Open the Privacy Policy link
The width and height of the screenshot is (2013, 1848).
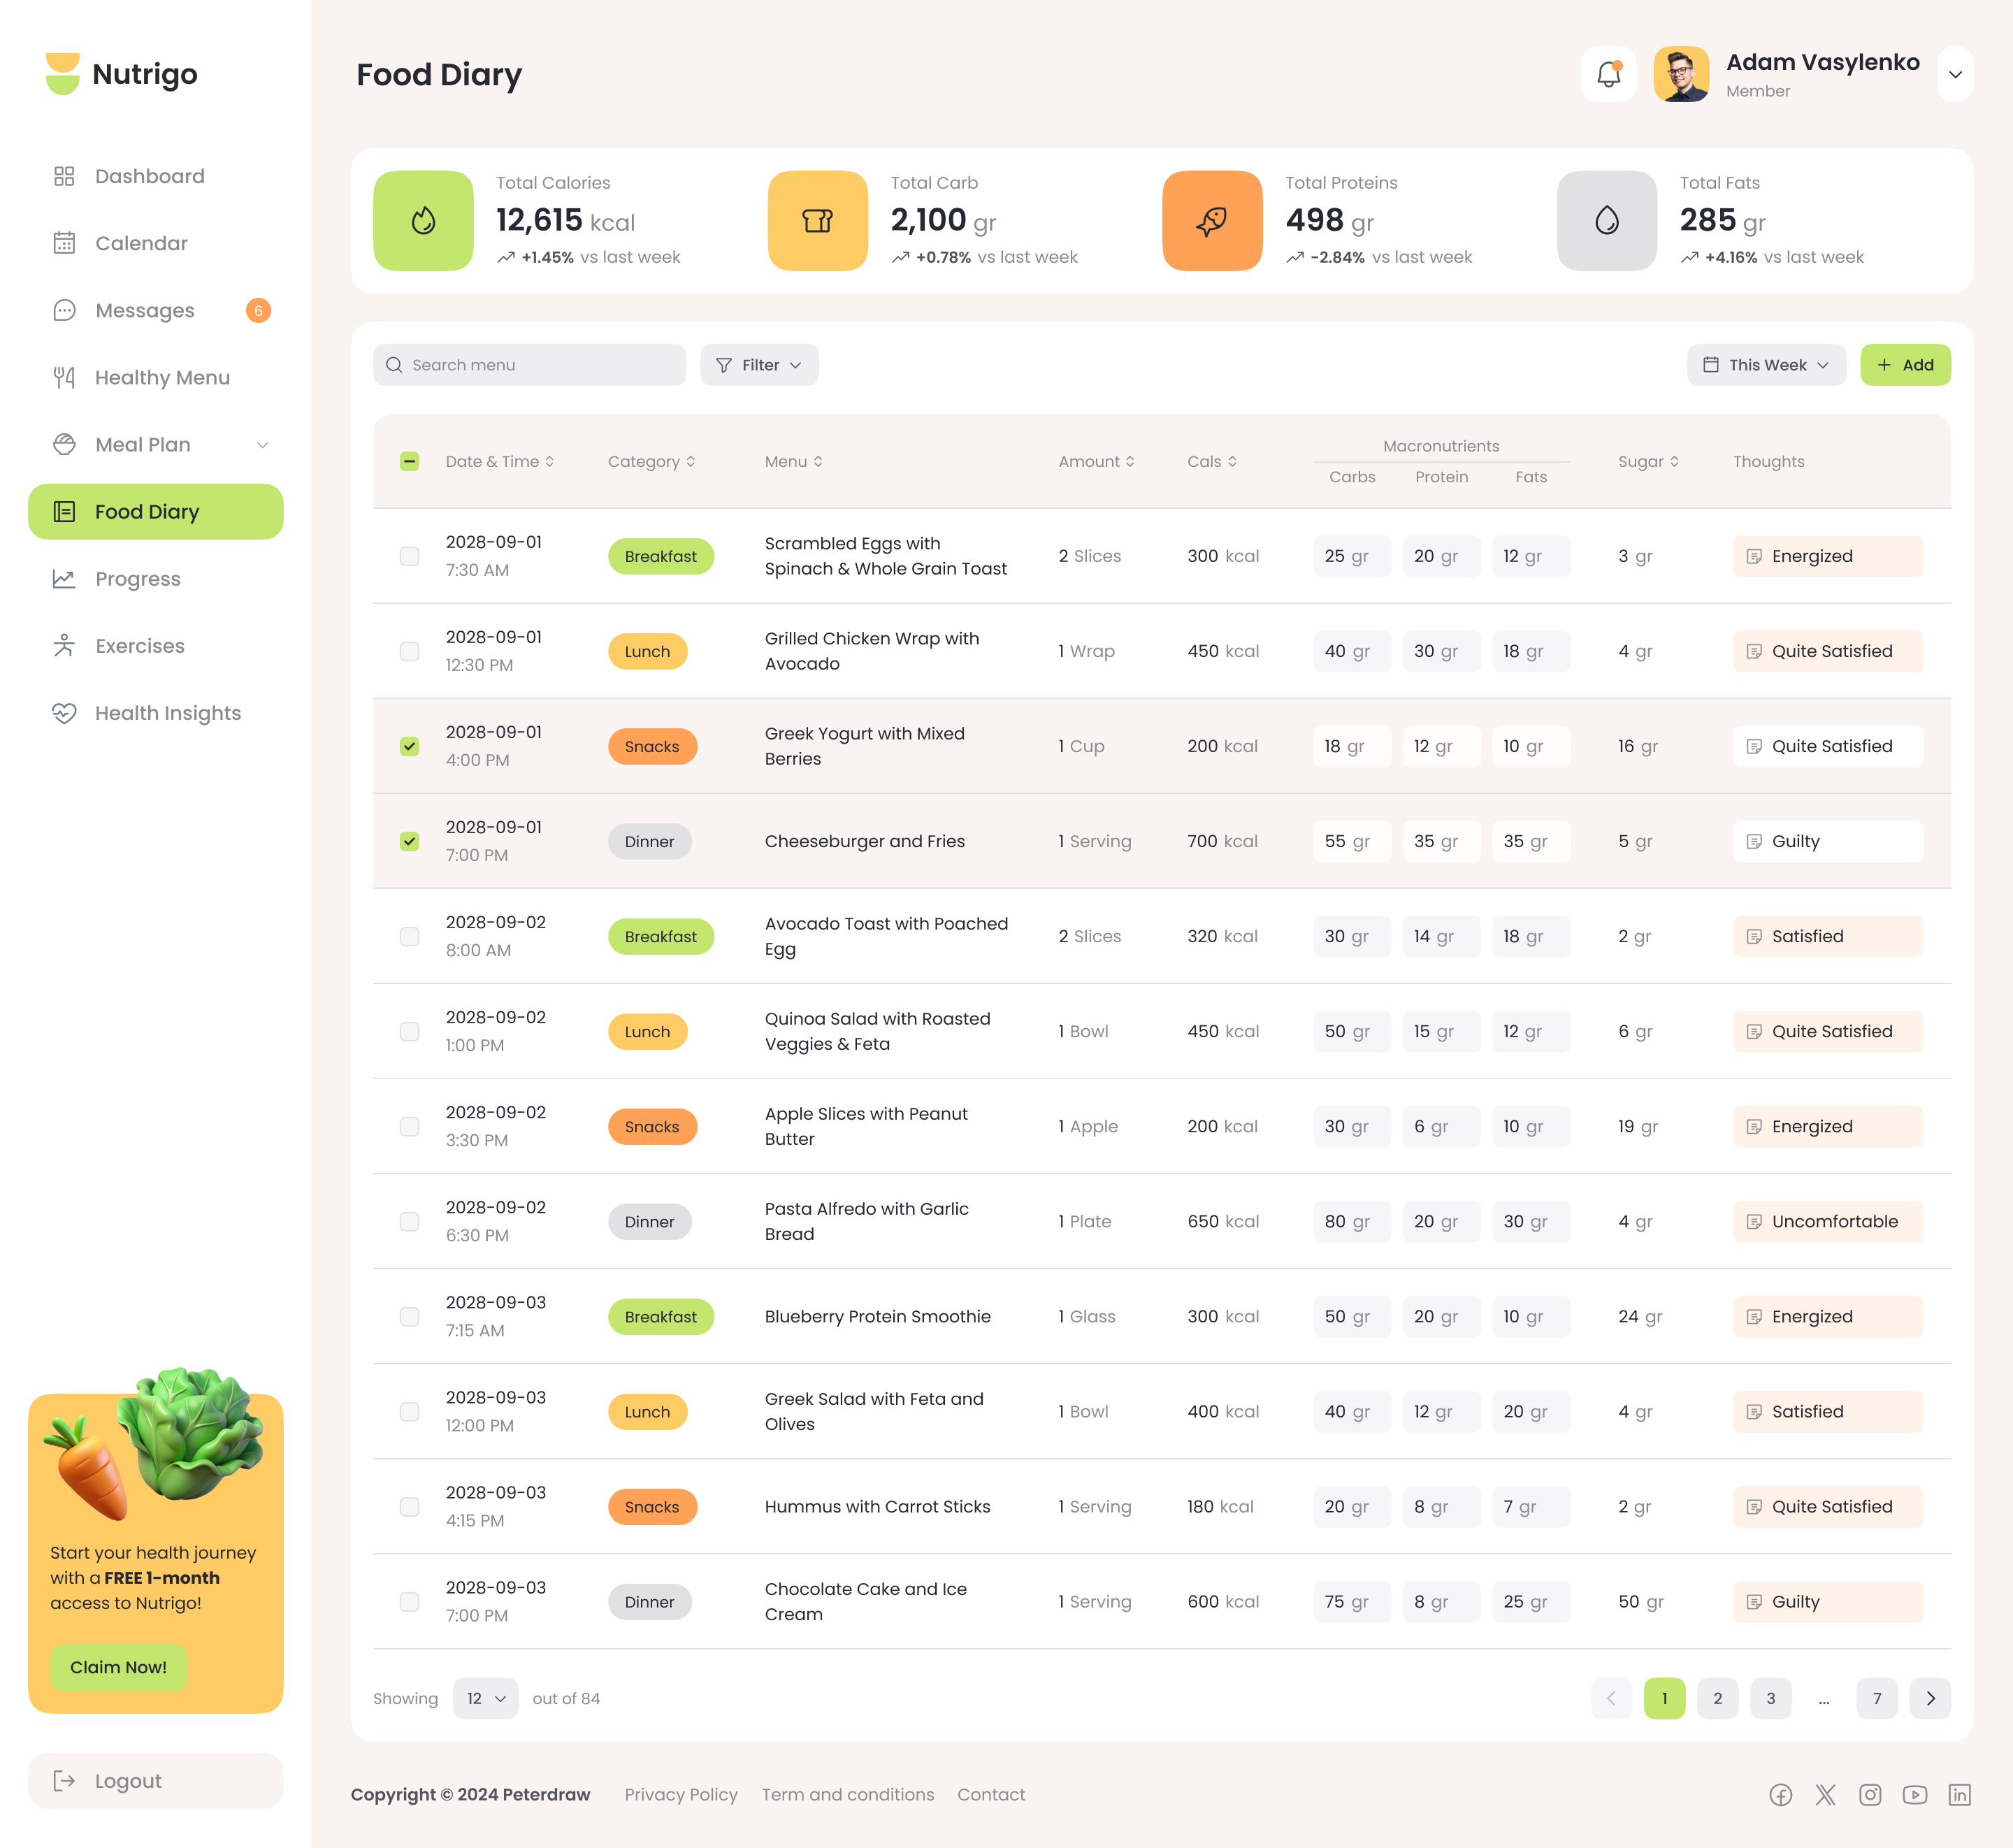pos(681,1794)
